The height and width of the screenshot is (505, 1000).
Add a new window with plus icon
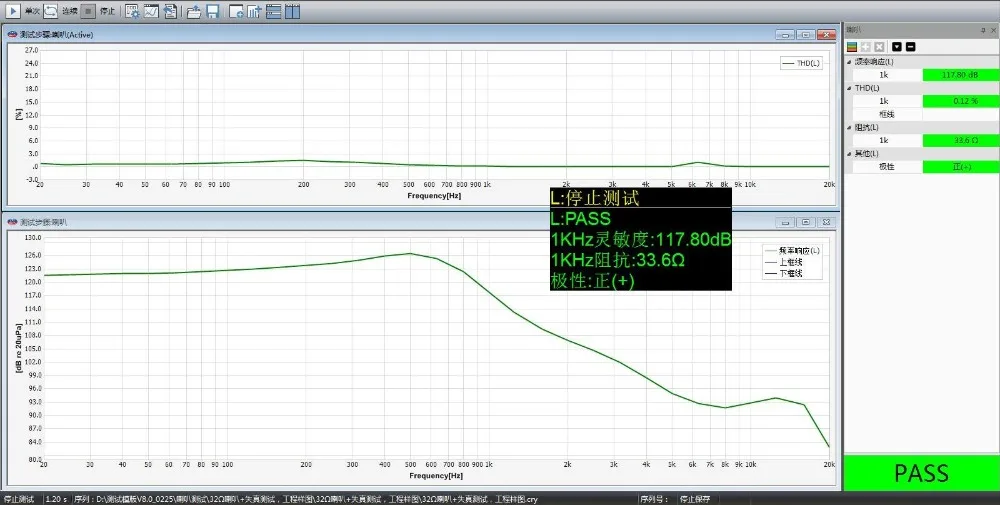click(x=236, y=11)
